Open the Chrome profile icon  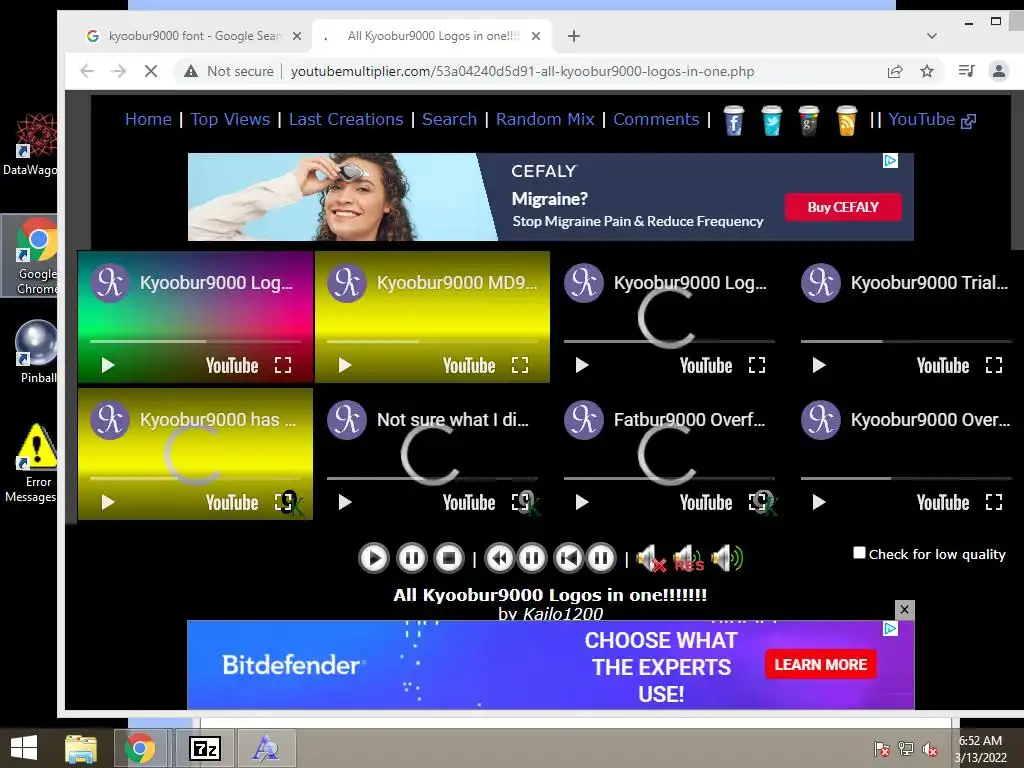click(999, 71)
